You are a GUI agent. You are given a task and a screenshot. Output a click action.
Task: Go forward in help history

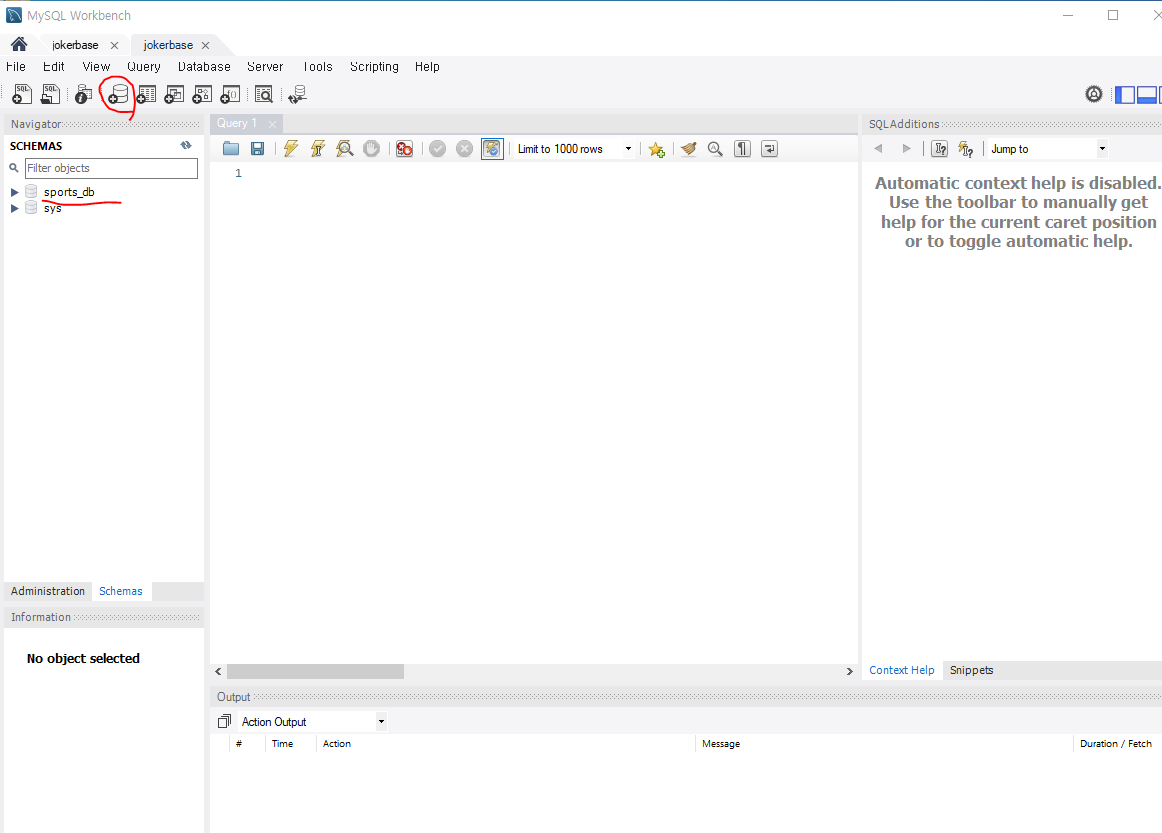click(x=906, y=149)
